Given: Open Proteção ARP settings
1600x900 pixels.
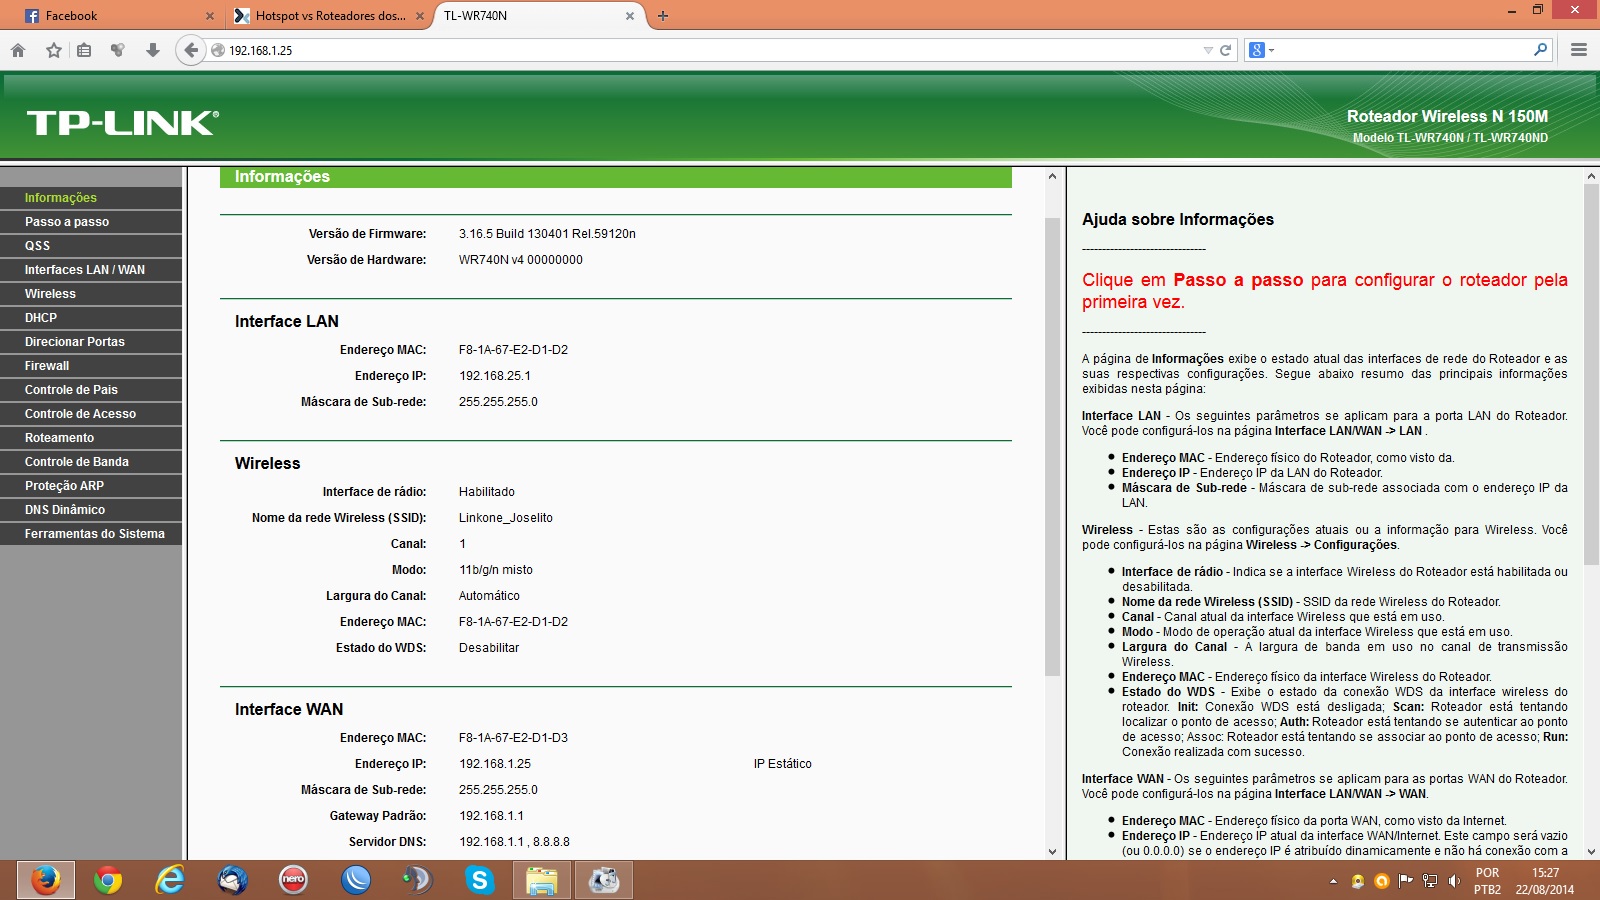Looking at the screenshot, I should [91, 486].
